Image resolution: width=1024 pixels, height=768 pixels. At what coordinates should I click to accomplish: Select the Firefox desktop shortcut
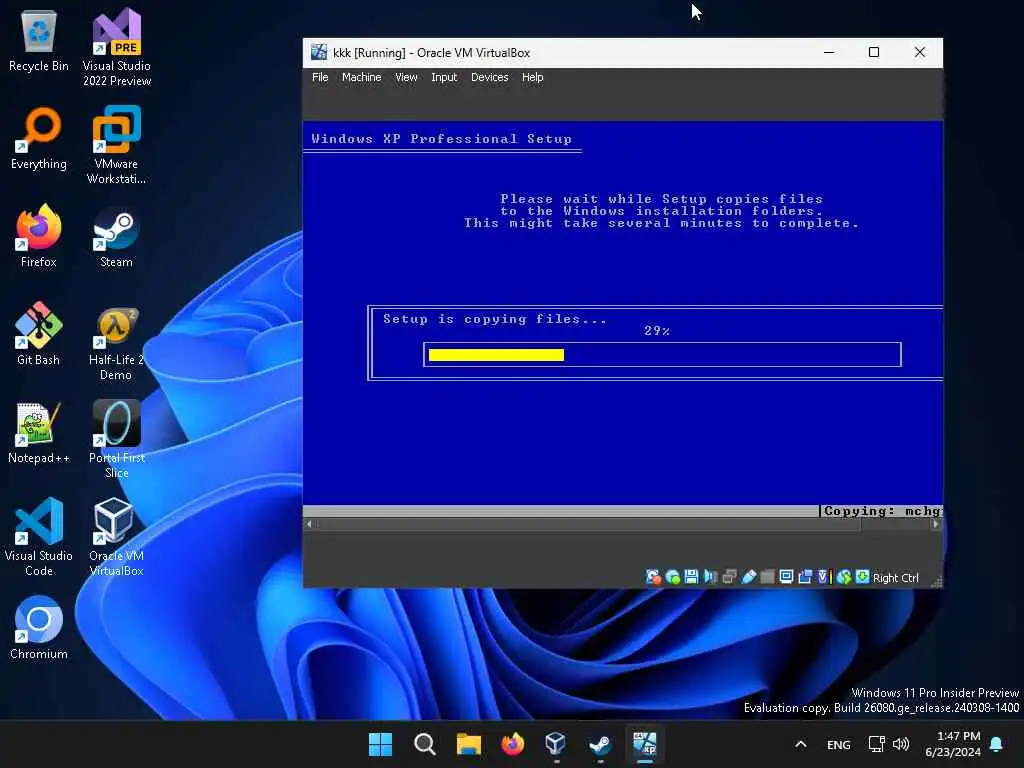[x=39, y=236]
